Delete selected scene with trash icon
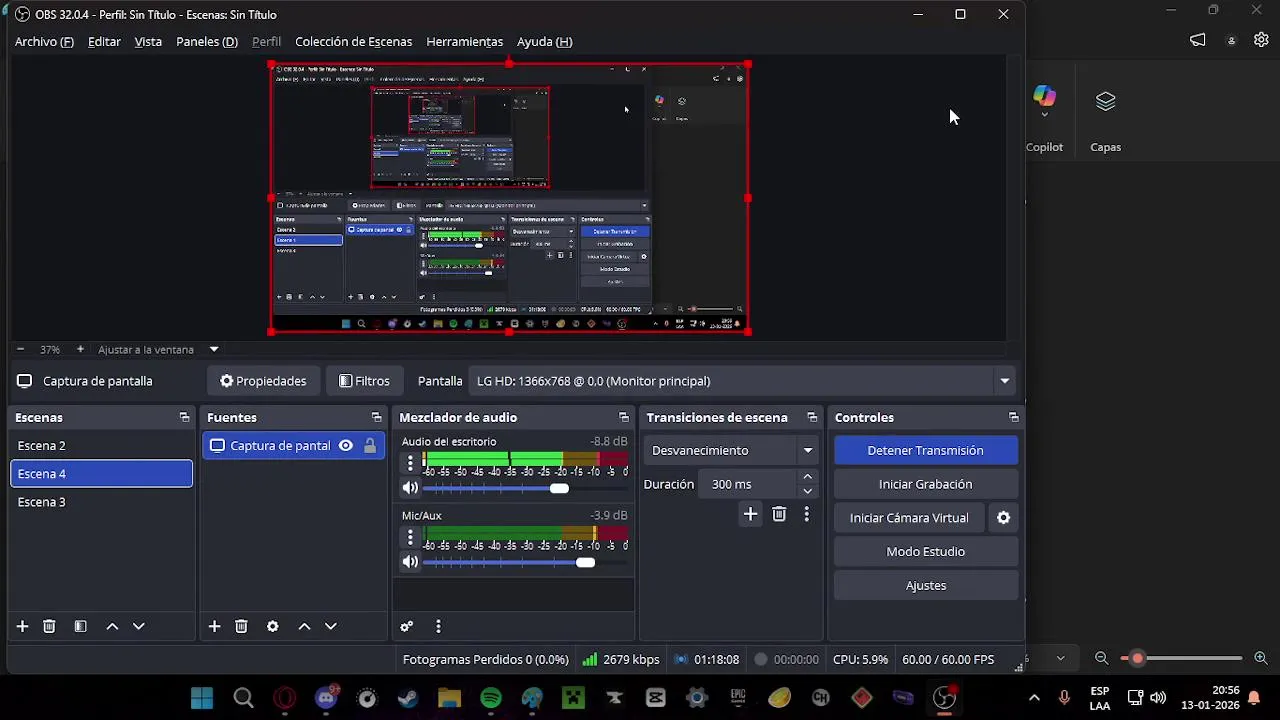The height and width of the screenshot is (720, 1280). click(49, 626)
